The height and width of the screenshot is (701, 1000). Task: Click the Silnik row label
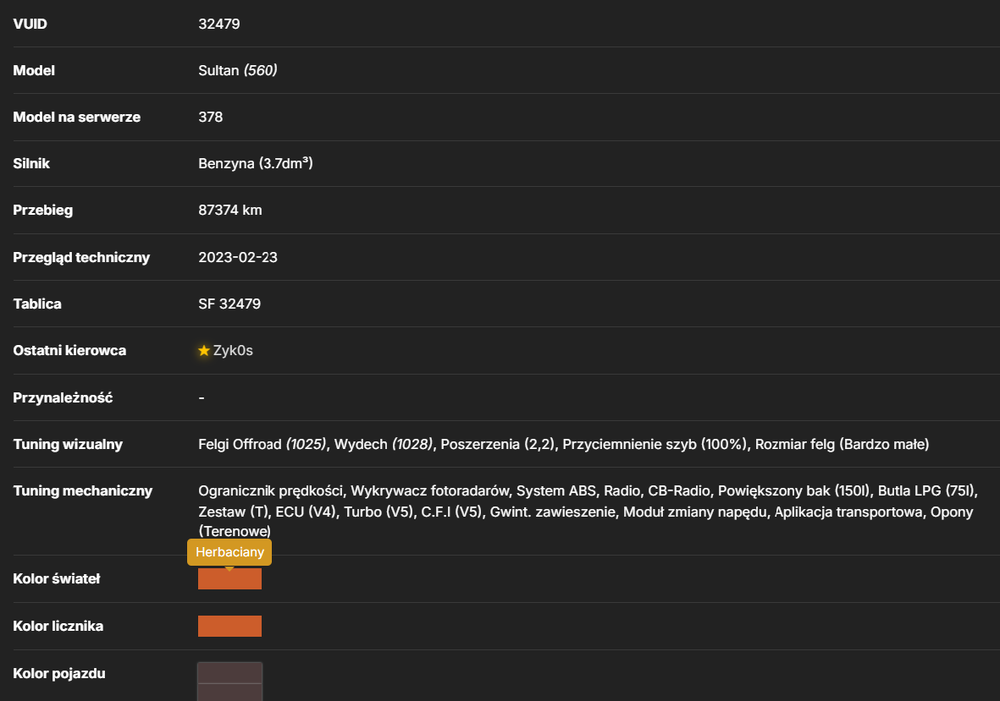tap(31, 164)
